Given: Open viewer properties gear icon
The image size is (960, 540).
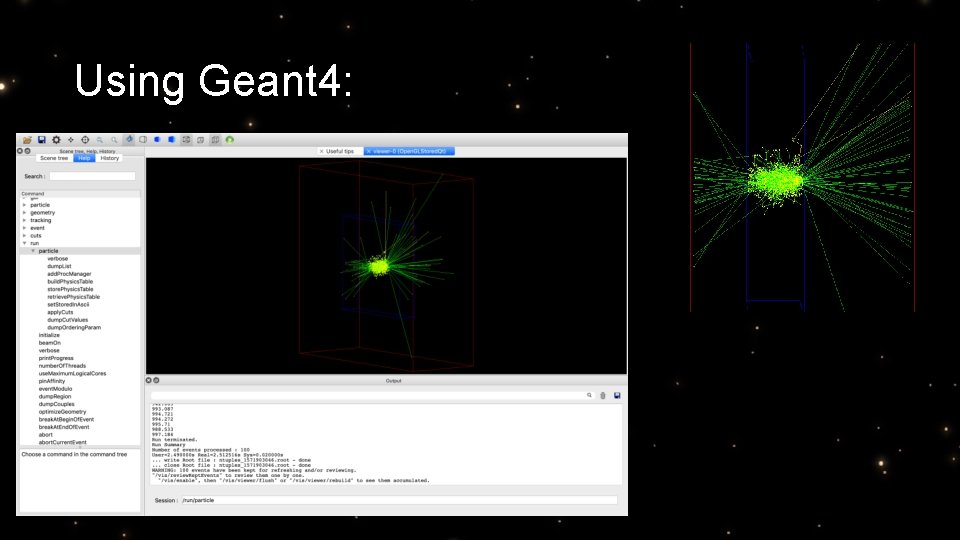Looking at the screenshot, I should [56, 140].
